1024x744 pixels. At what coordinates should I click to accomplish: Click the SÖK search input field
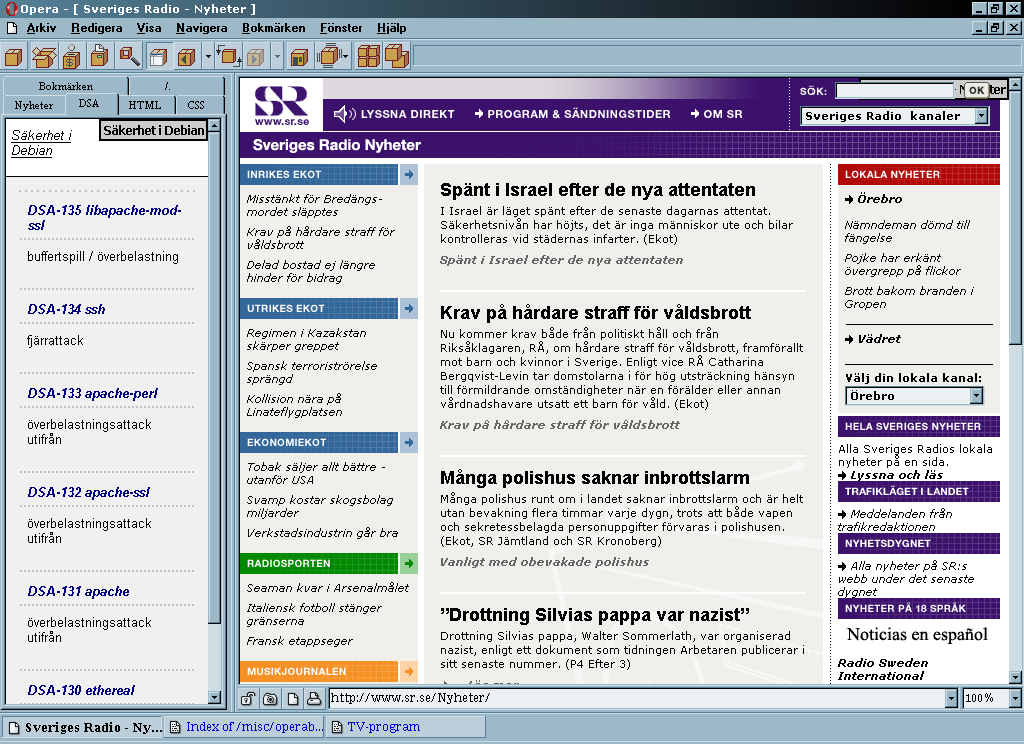(895, 90)
